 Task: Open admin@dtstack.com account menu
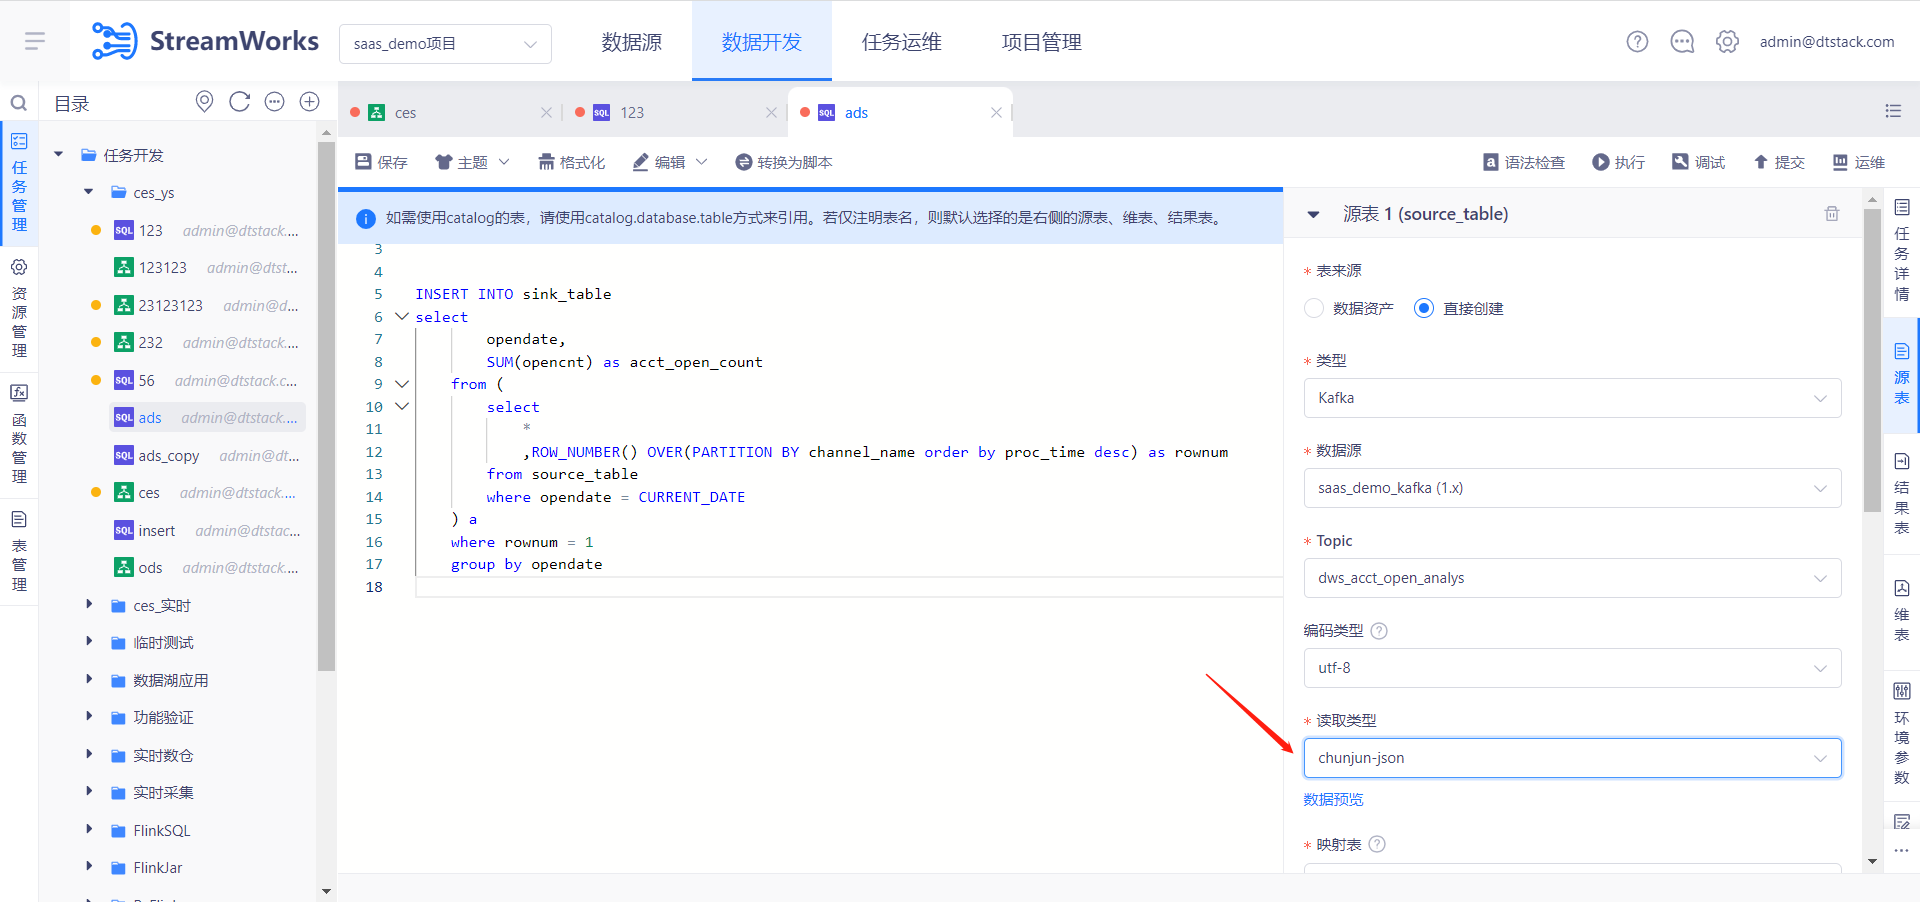[x=1827, y=42]
